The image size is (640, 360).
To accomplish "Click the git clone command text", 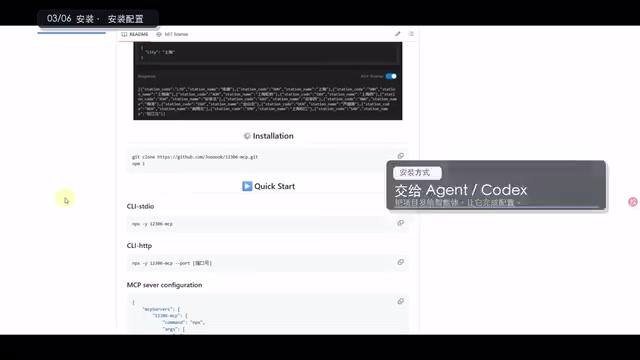I will (195, 157).
